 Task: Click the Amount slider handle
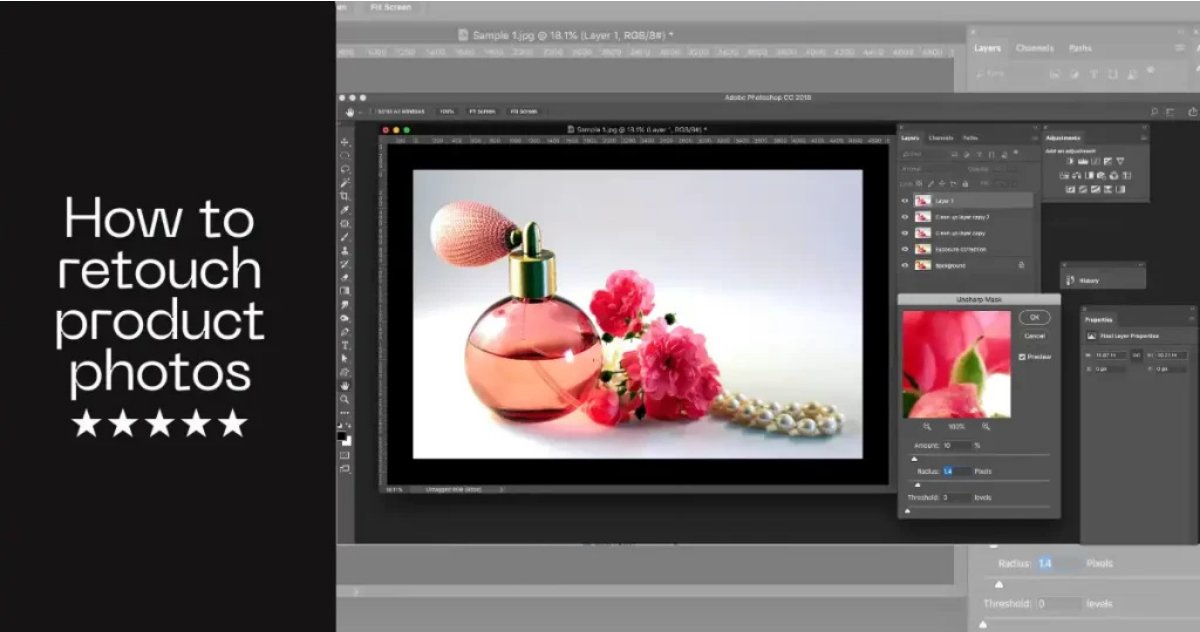(x=913, y=458)
